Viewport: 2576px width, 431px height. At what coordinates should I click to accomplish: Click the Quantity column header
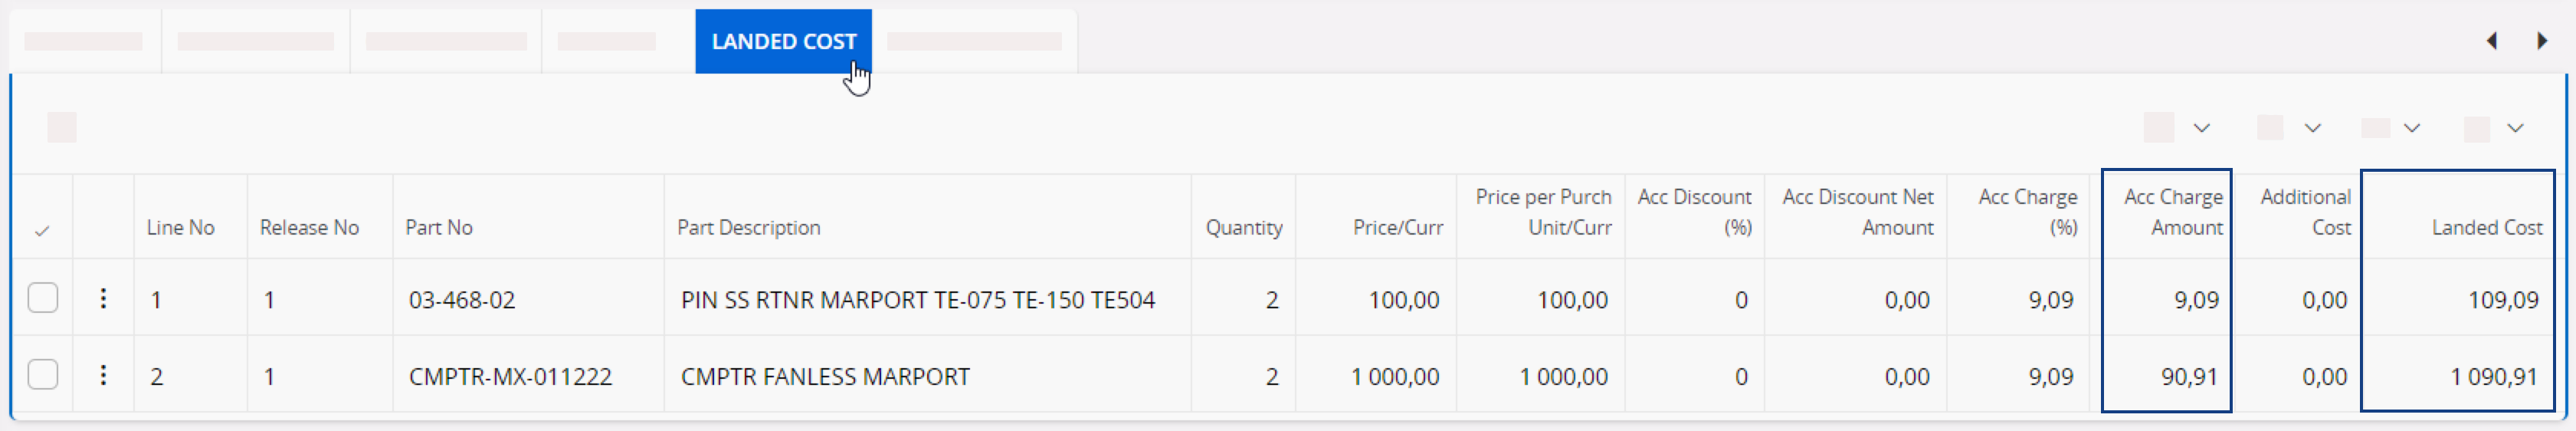click(1243, 228)
